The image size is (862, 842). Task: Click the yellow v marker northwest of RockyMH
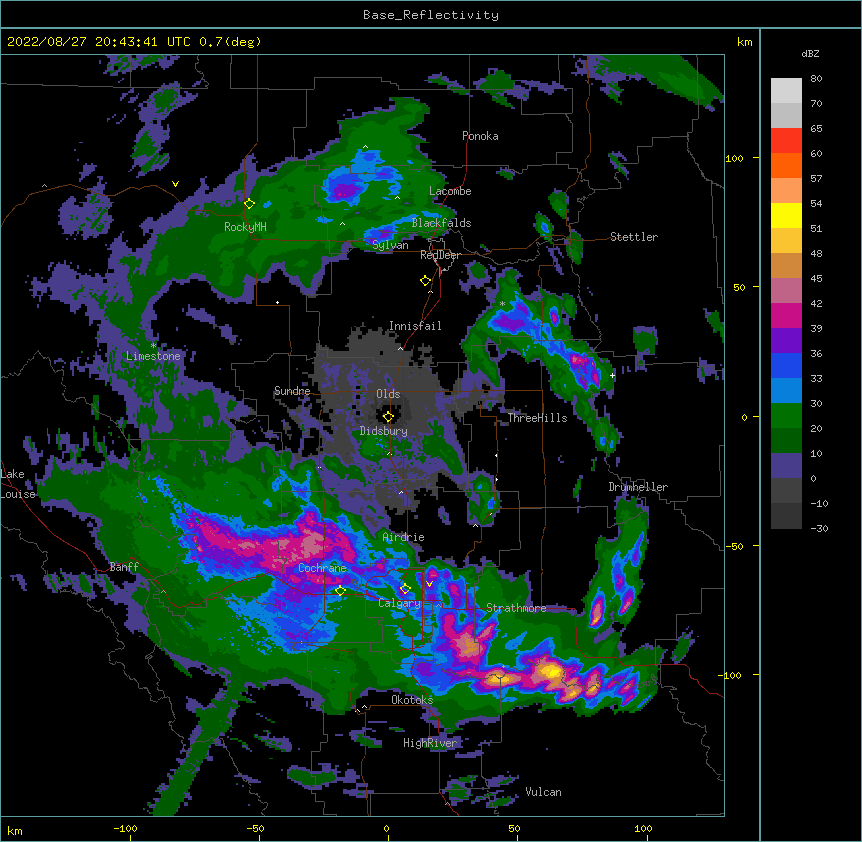coord(175,184)
